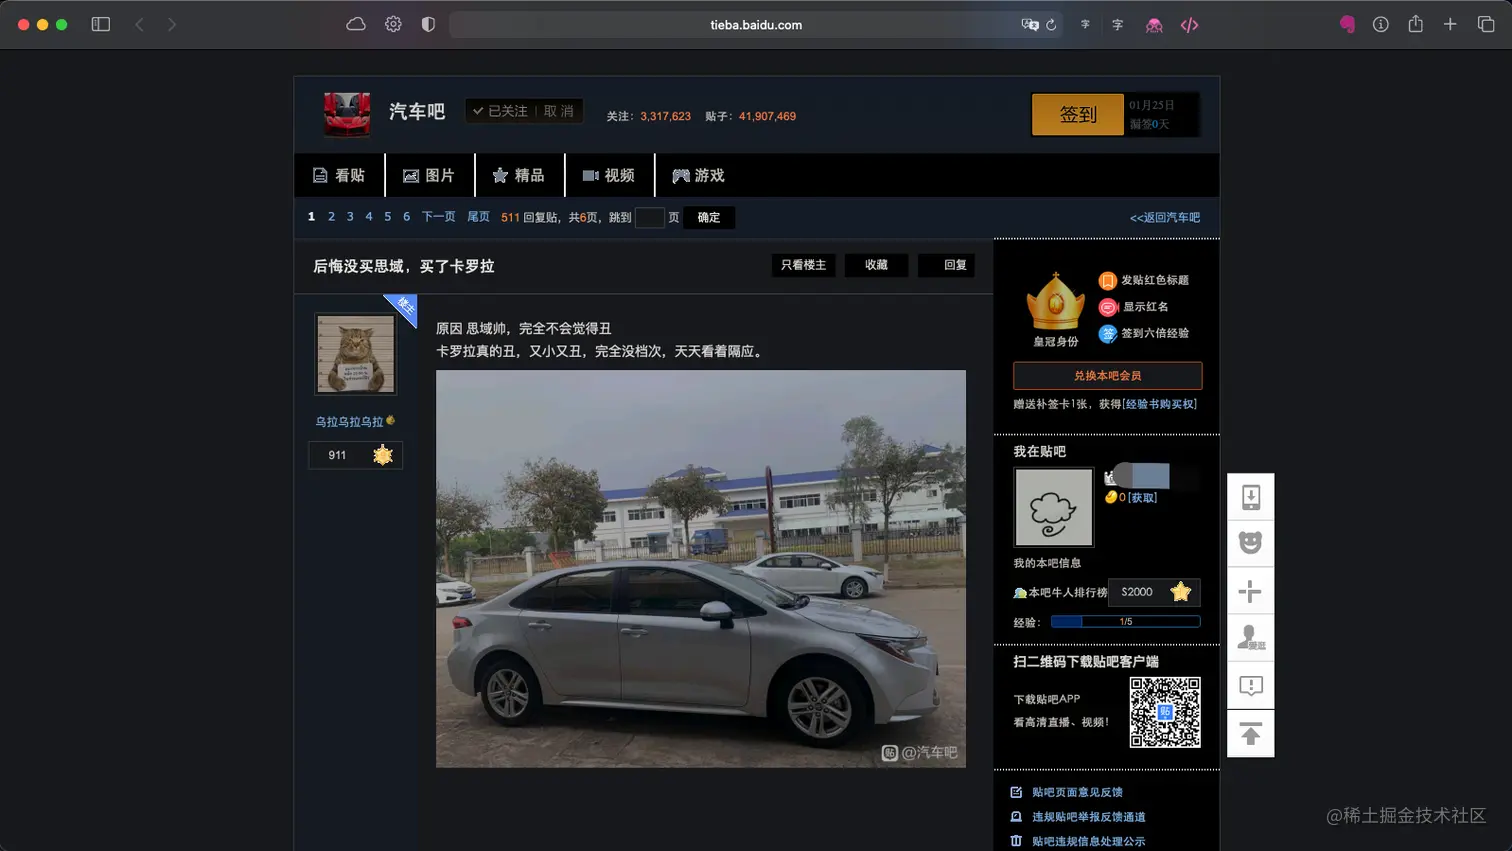The height and width of the screenshot is (851, 1512).
Task: Click the privacy shield icon
Action: tap(428, 25)
